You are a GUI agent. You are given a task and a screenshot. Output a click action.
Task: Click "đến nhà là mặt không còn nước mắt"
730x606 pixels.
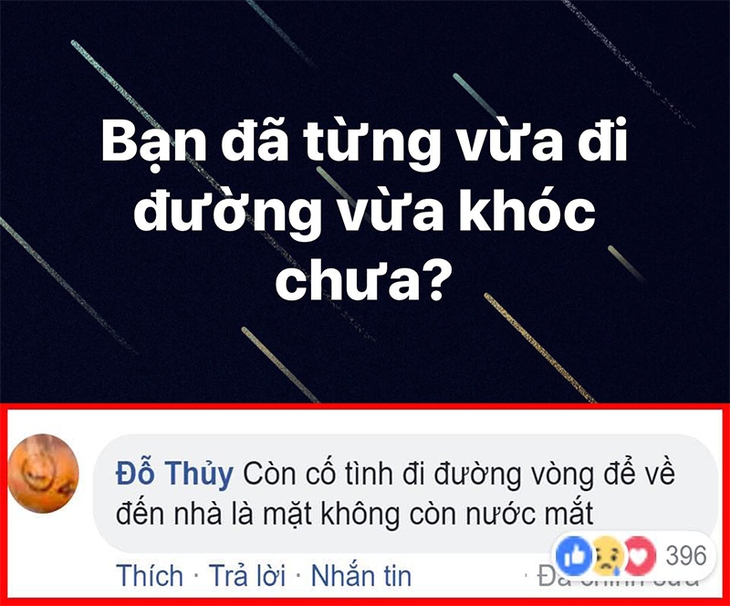pos(355,514)
